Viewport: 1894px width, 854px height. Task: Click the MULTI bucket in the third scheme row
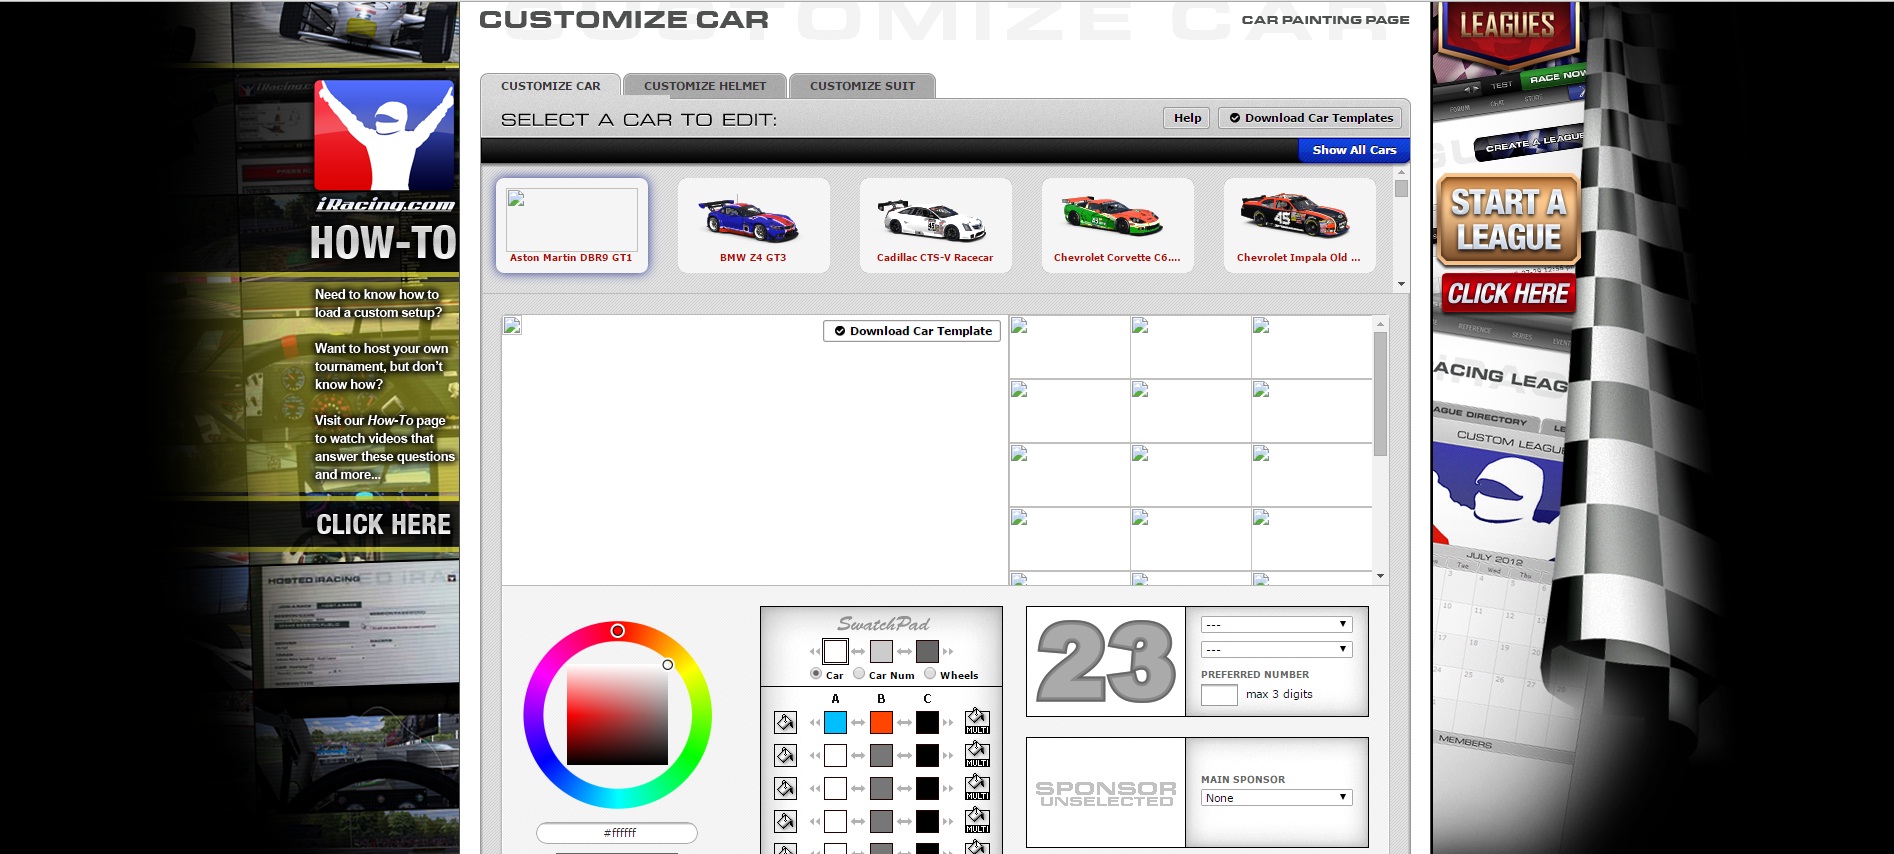coord(977,787)
